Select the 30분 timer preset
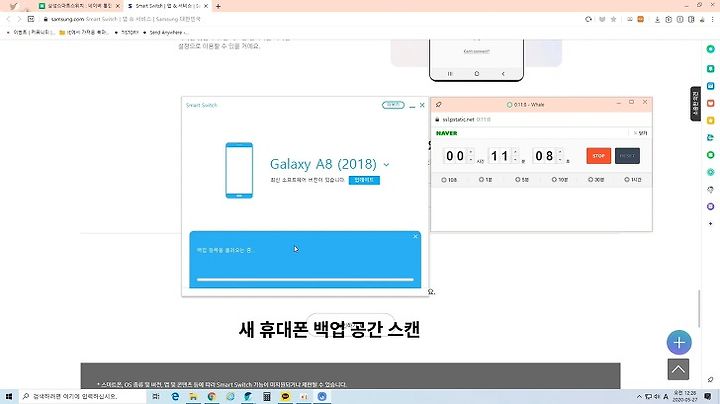The width and height of the screenshot is (720, 404). click(x=596, y=180)
